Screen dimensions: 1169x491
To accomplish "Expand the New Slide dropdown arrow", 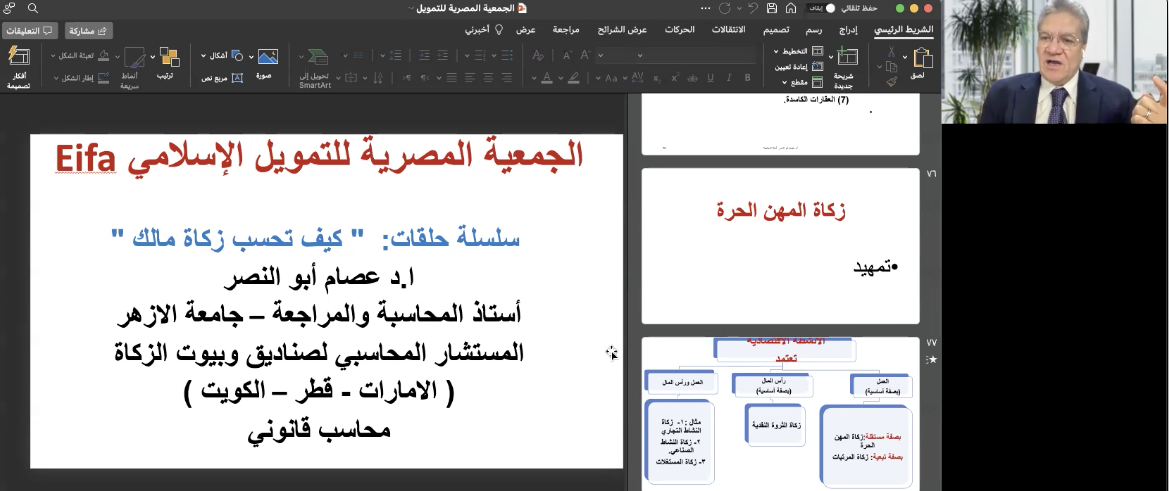I will click(831, 57).
